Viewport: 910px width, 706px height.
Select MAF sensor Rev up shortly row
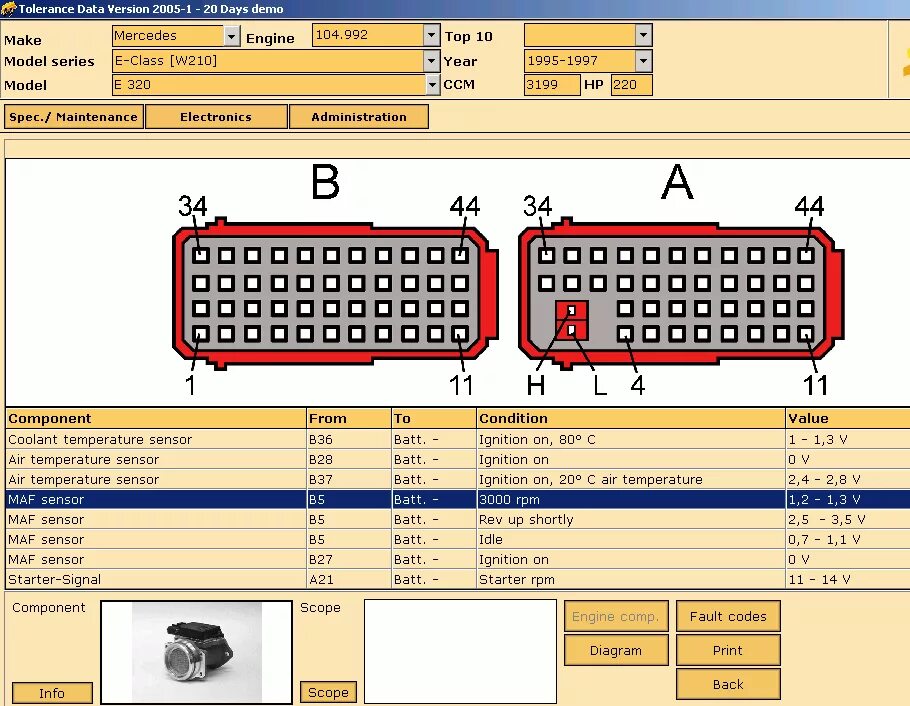point(457,520)
